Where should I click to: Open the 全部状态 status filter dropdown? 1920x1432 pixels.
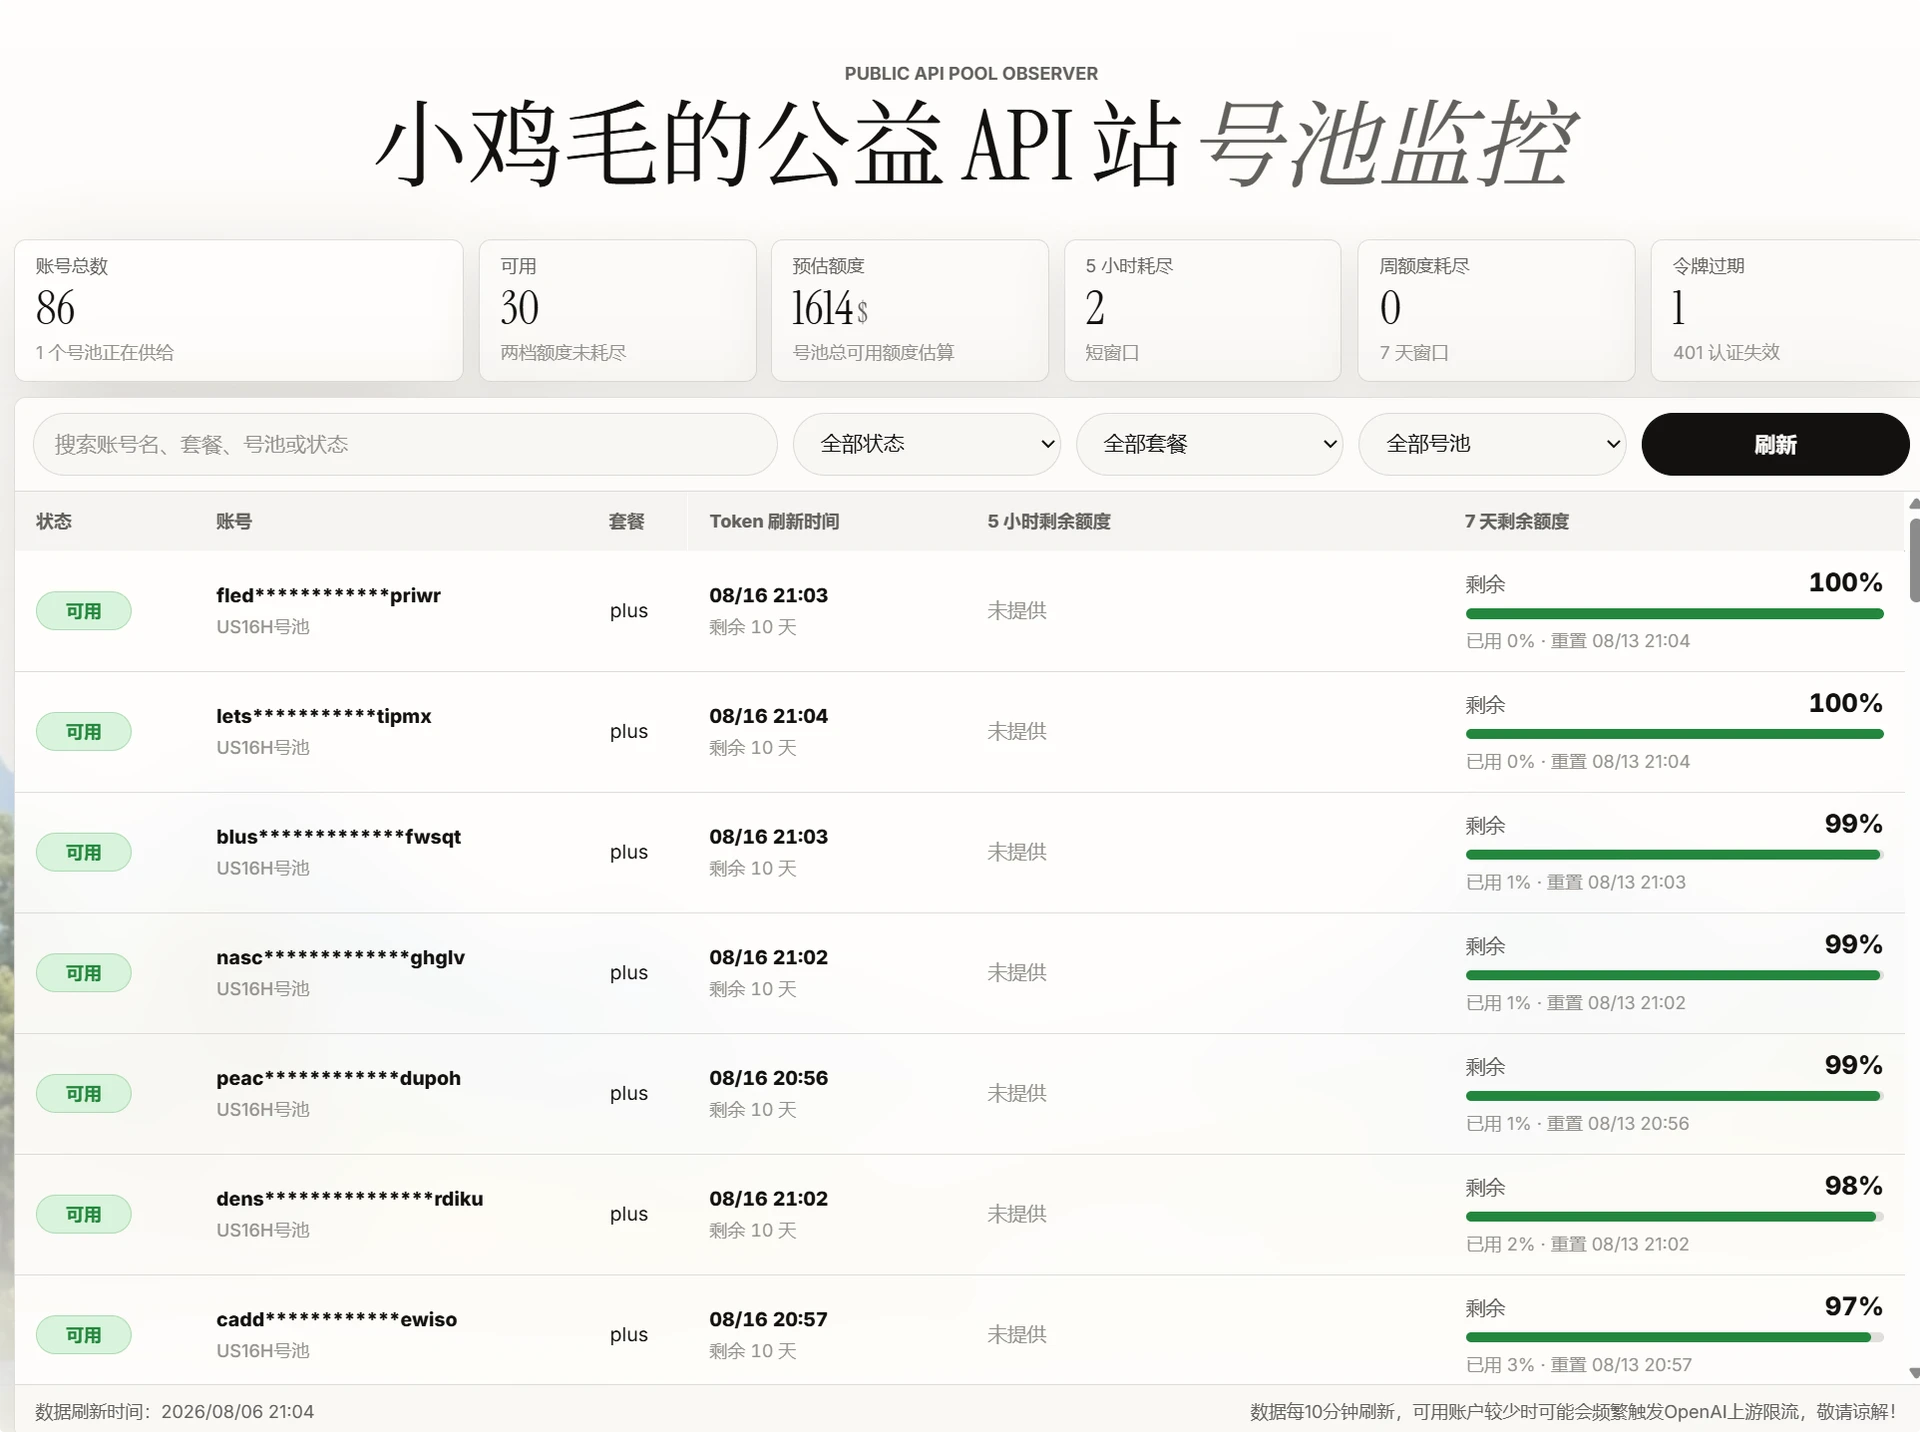point(927,444)
